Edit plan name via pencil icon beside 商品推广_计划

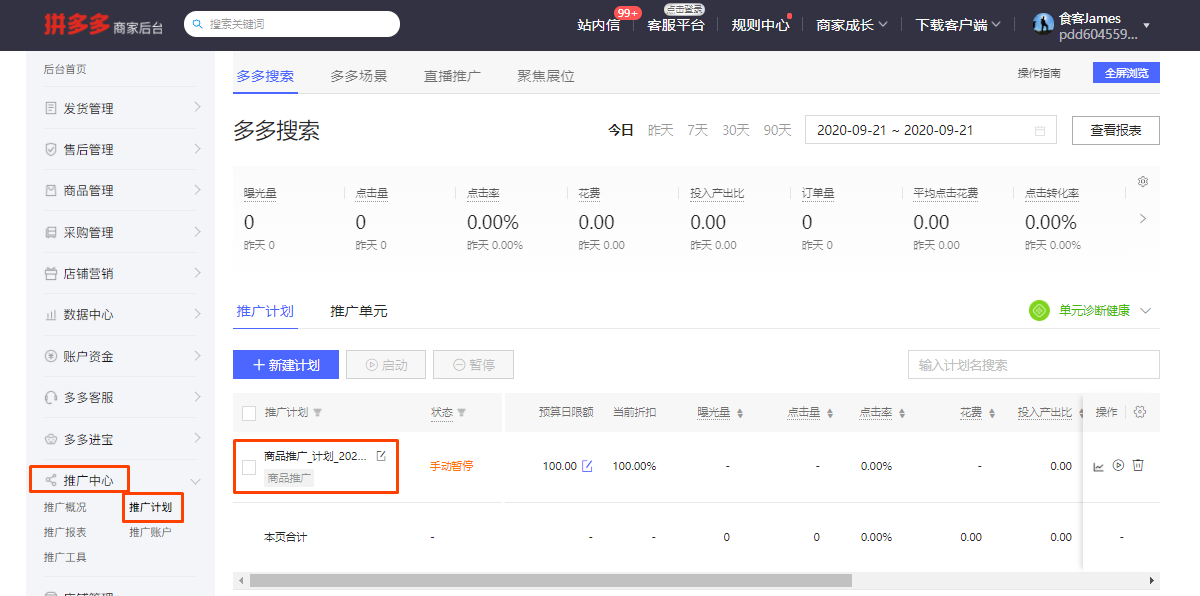[x=381, y=456]
